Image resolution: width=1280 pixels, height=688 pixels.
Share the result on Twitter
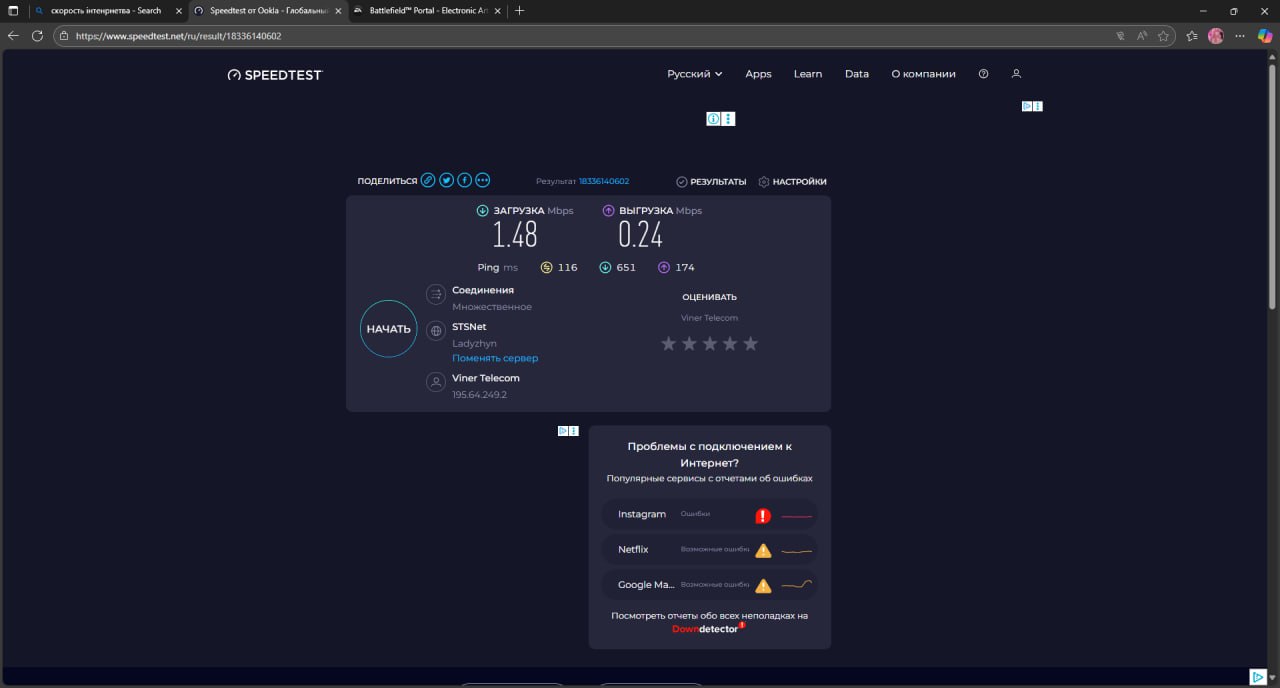(447, 180)
